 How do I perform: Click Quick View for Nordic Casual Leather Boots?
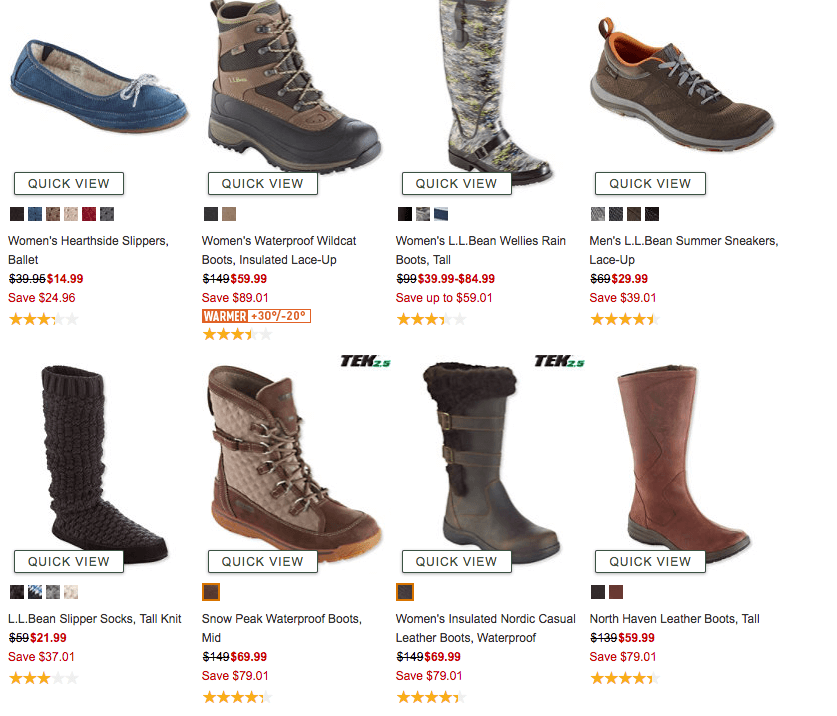[456, 562]
